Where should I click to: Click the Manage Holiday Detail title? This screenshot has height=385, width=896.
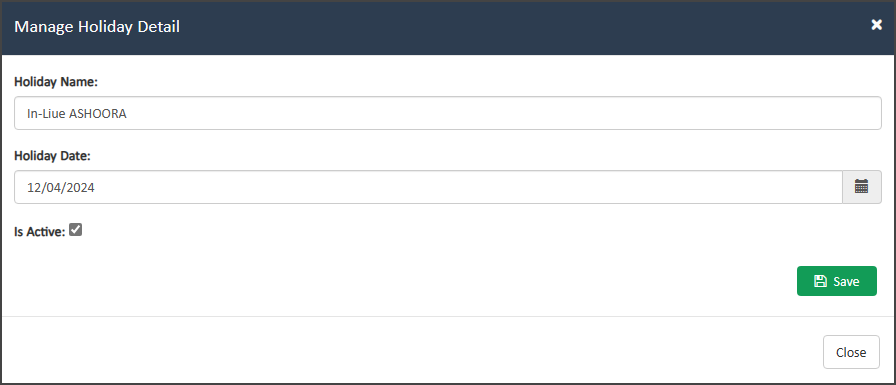click(x=97, y=26)
